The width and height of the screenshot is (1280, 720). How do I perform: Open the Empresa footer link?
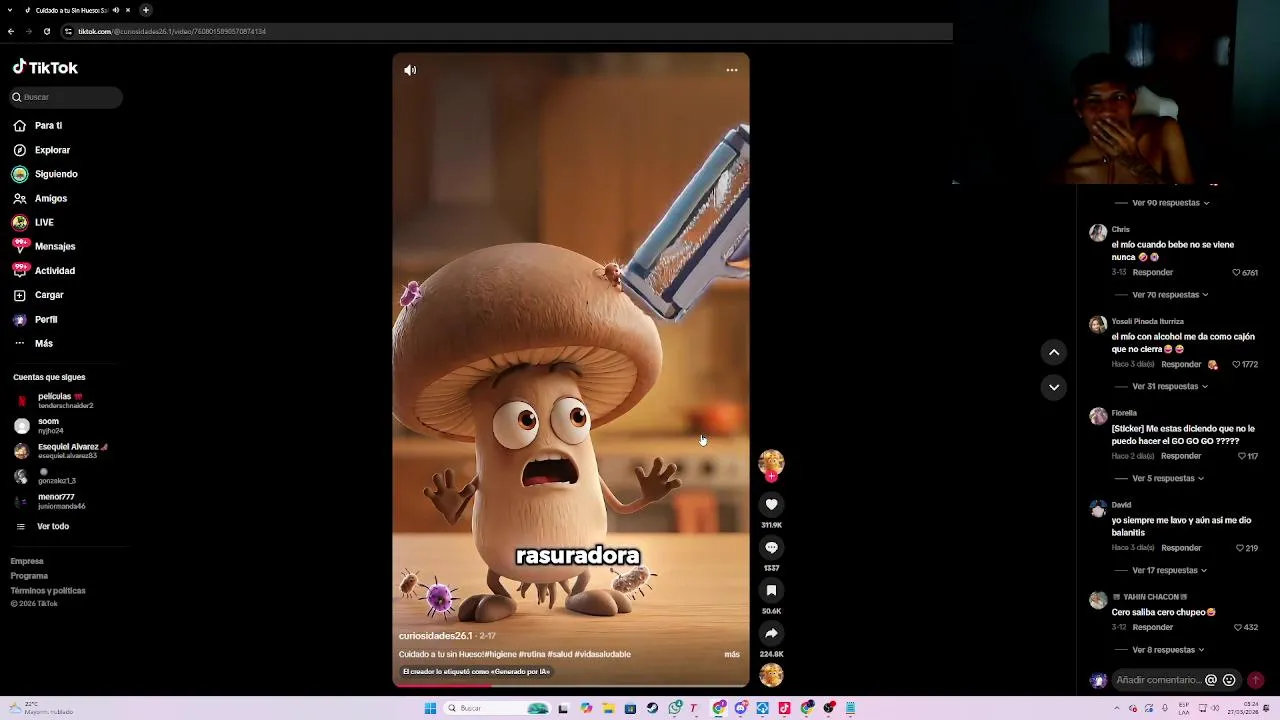(27, 561)
